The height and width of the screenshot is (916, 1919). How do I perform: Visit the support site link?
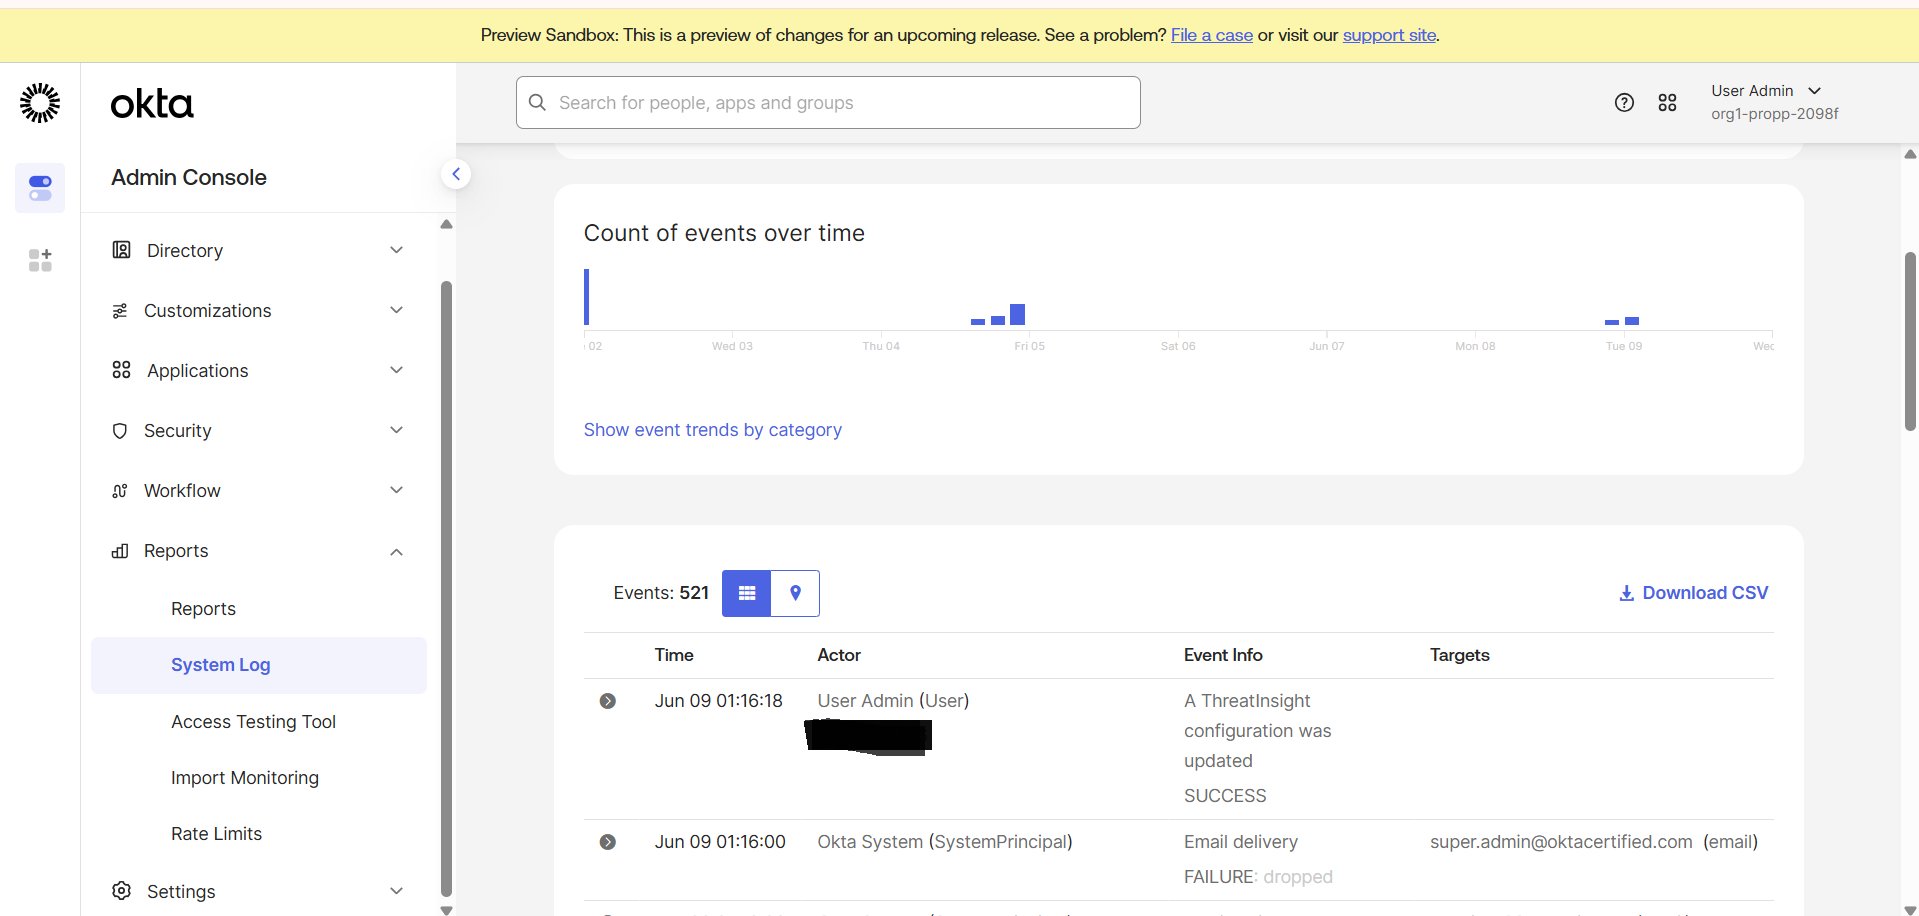[1389, 35]
